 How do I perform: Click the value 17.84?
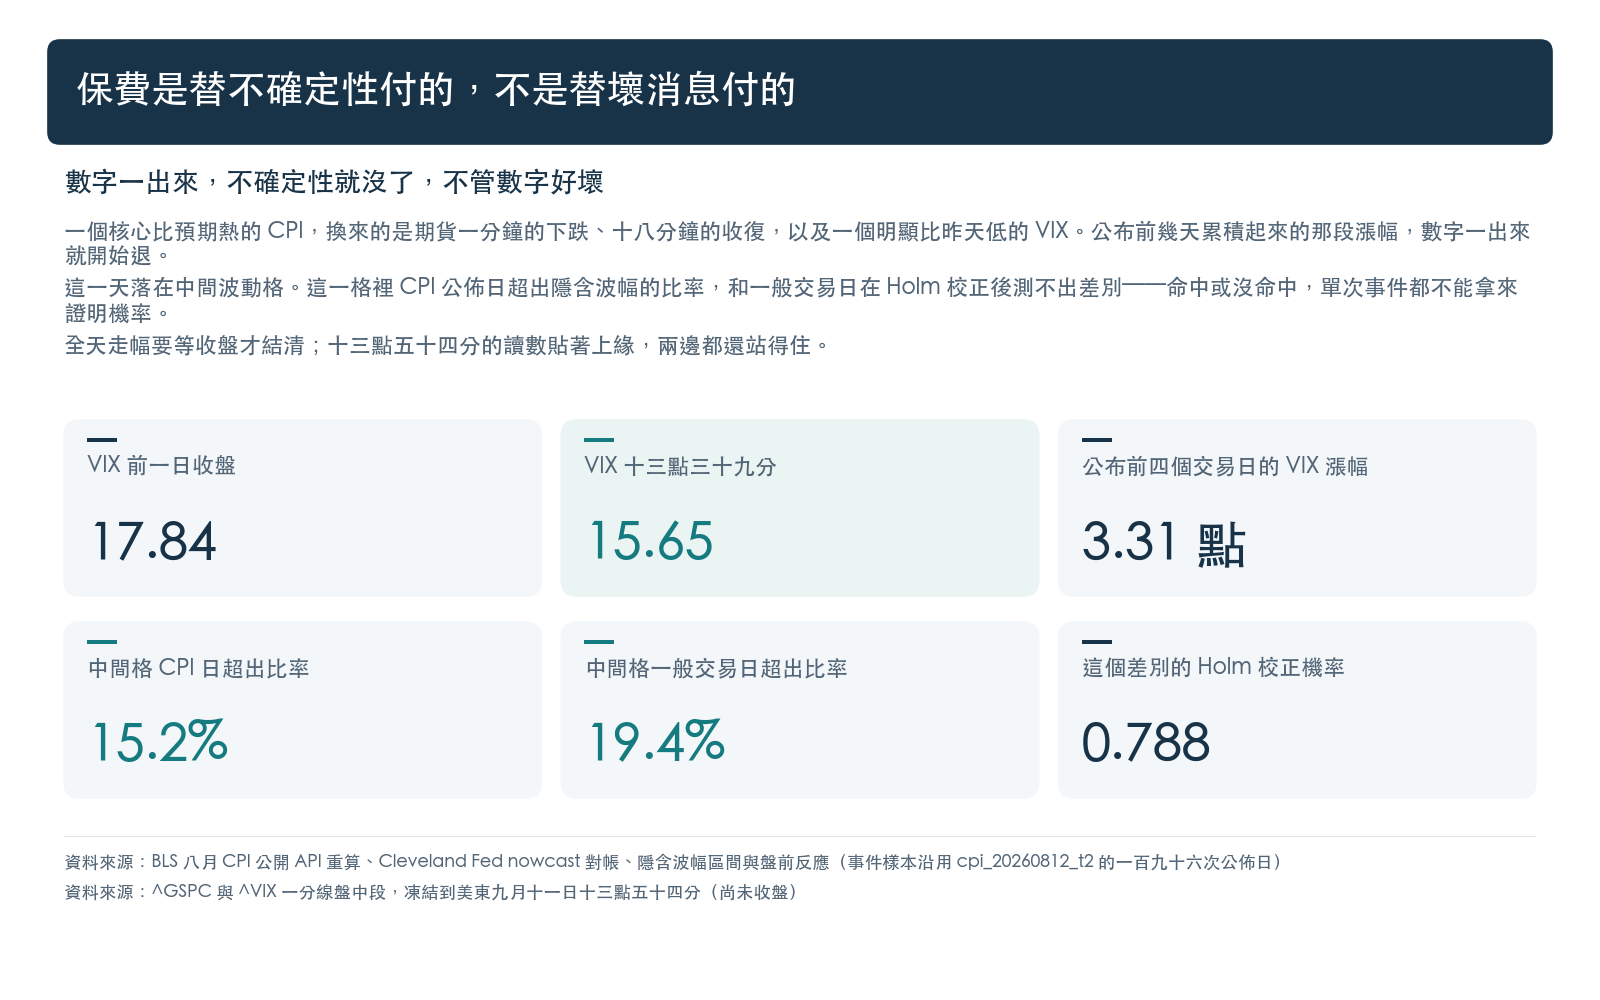[x=153, y=542]
